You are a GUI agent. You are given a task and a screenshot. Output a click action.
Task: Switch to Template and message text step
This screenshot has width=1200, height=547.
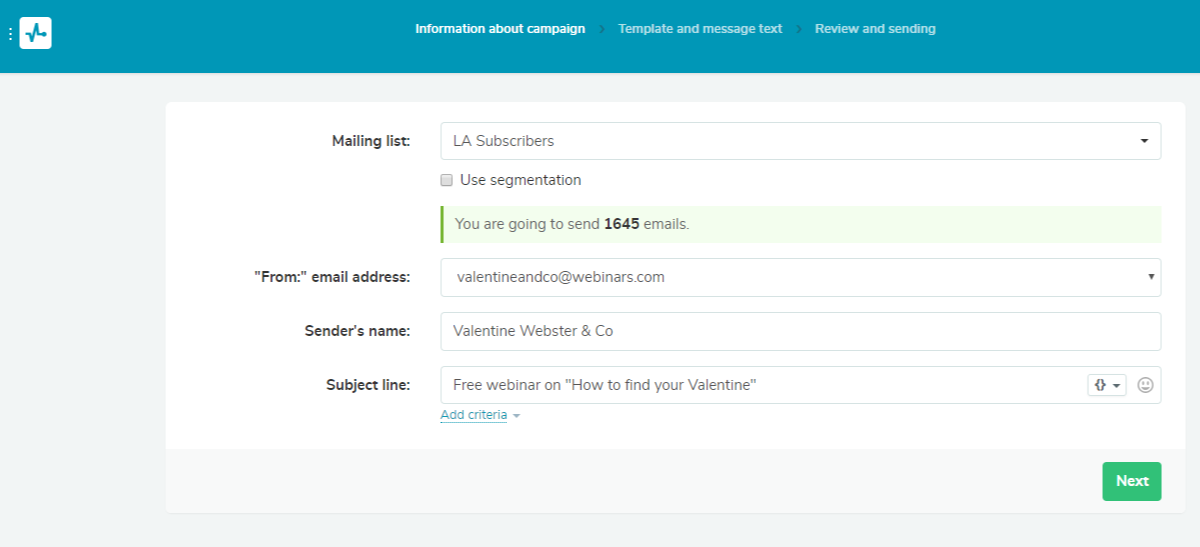[x=700, y=29]
